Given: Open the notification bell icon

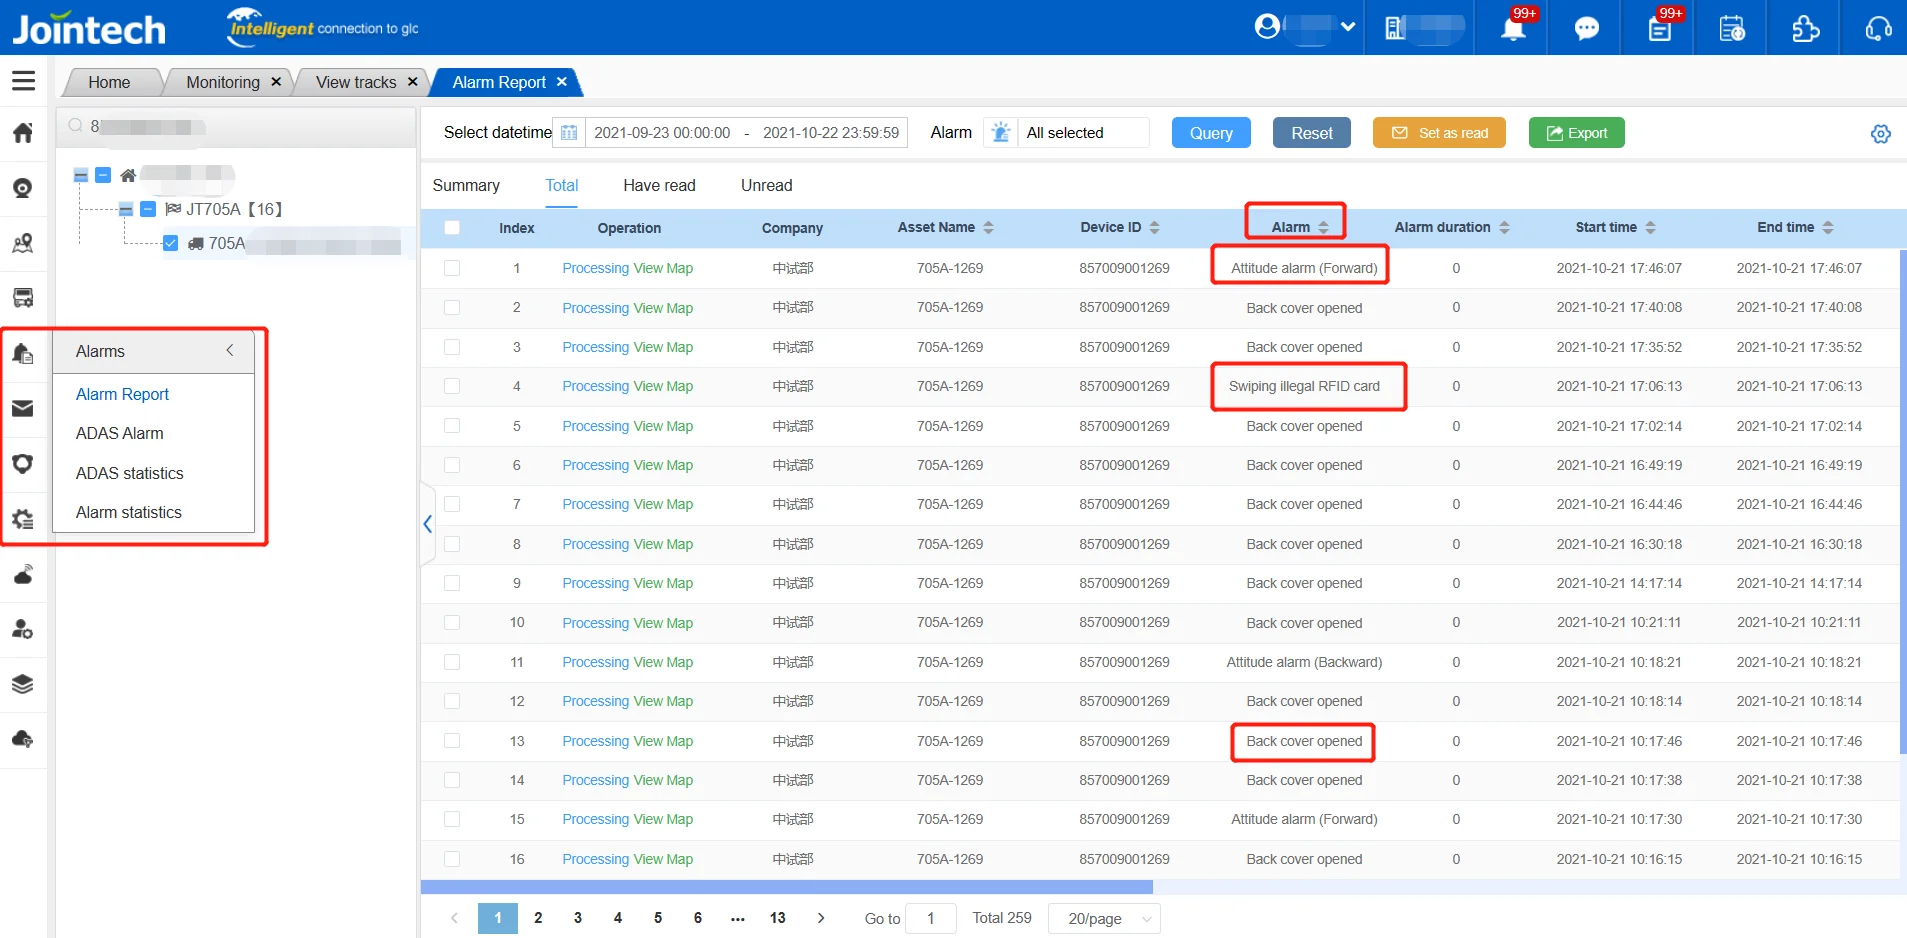Looking at the screenshot, I should pos(1513,29).
